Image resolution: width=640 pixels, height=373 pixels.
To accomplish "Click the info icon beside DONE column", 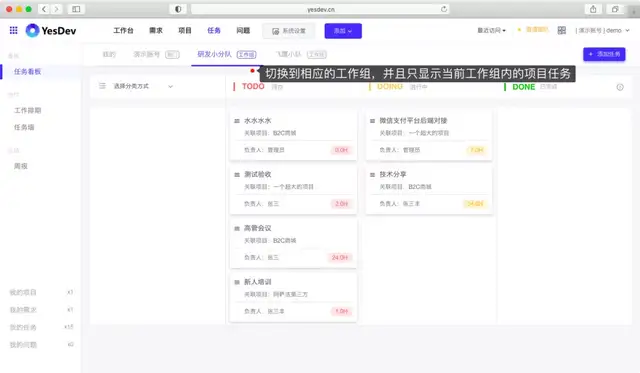I will coord(620,87).
